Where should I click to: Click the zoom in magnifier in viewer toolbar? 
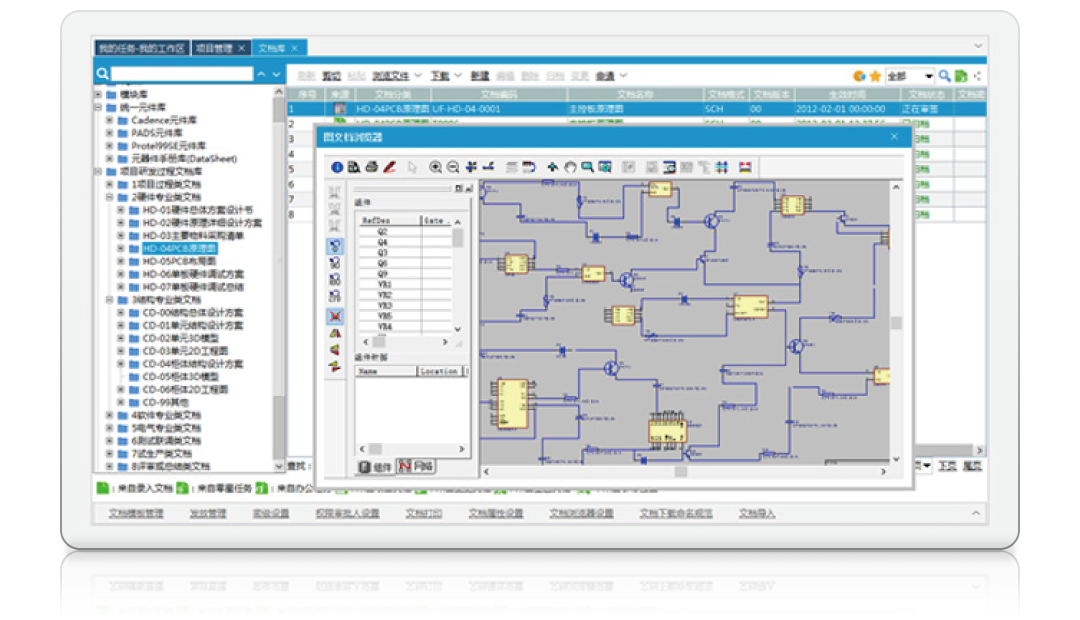point(436,167)
